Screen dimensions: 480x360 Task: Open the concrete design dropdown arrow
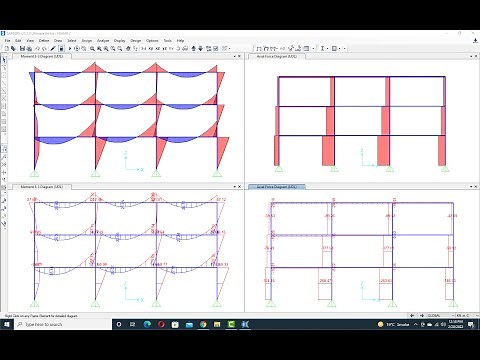[x=339, y=48]
